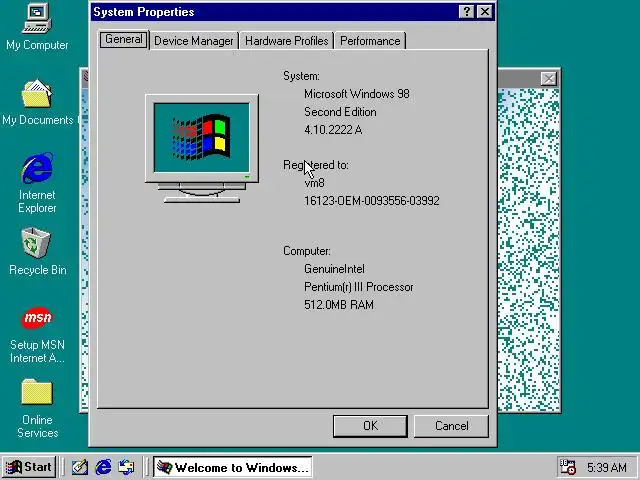This screenshot has width=640, height=480.
Task: Switch to the Hardware Profiles tab
Action: pos(287,41)
